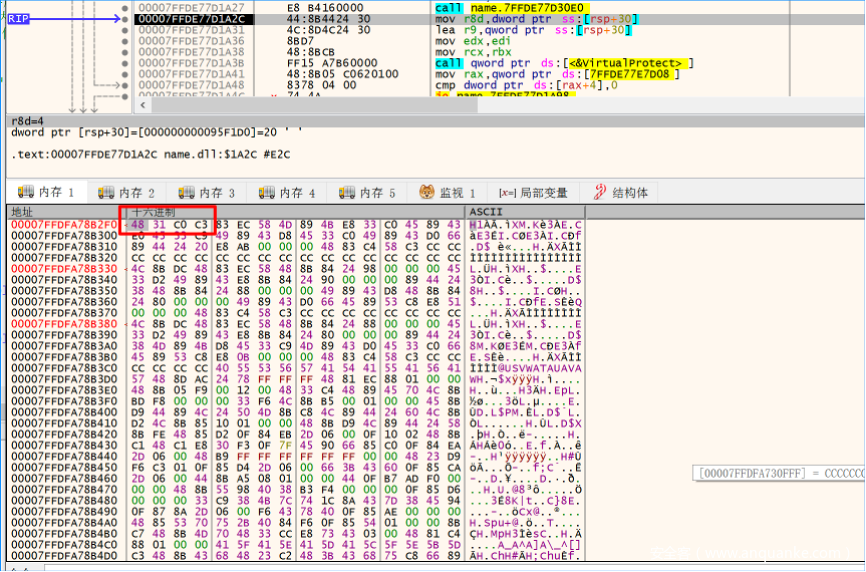
Task: Click the 内存 5 tab memory icon
Action: click(344, 192)
